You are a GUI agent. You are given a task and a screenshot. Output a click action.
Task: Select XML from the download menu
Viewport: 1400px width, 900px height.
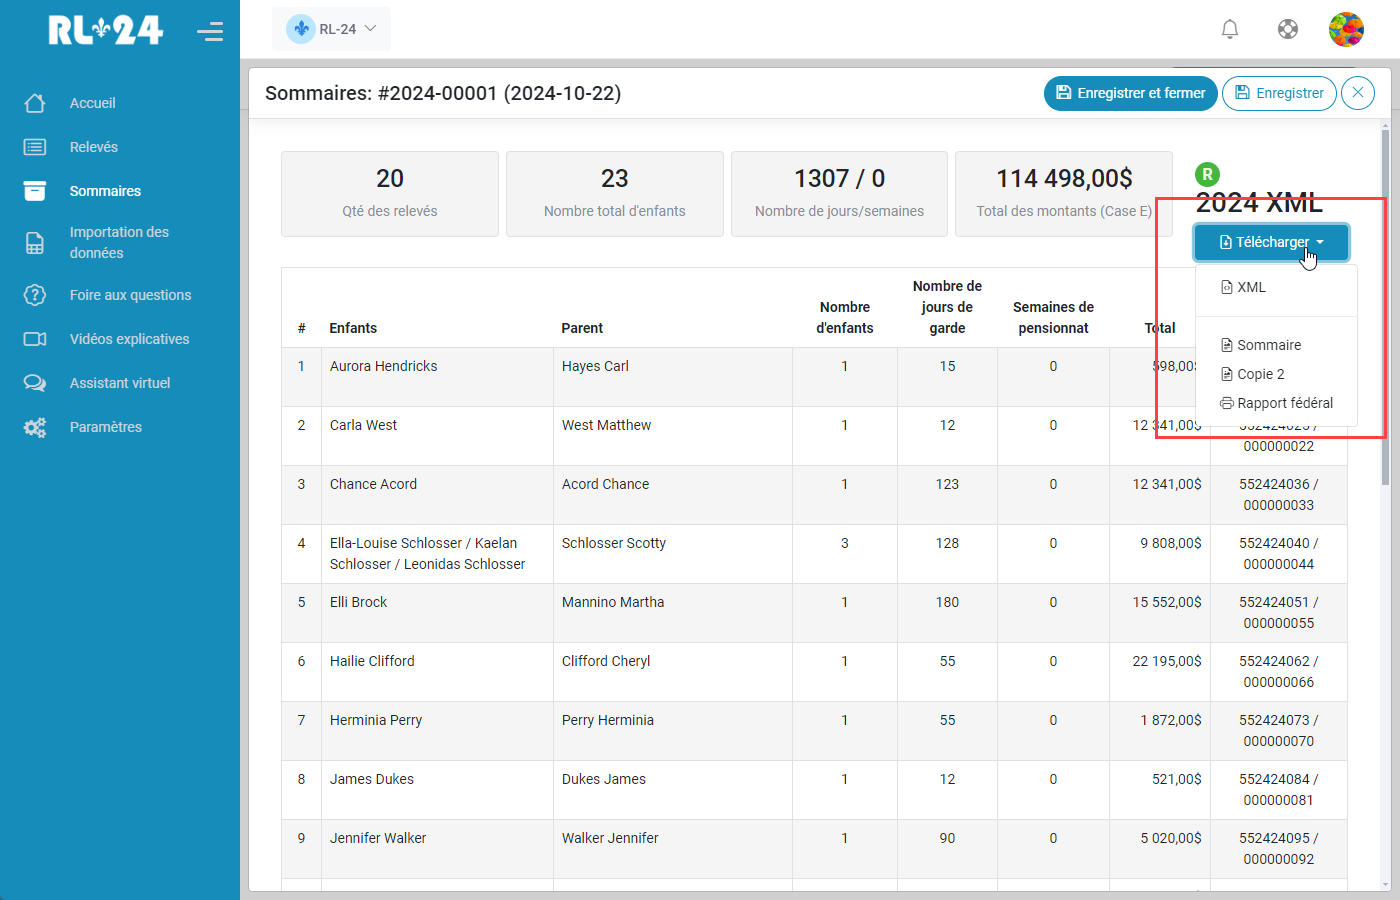pos(1250,287)
